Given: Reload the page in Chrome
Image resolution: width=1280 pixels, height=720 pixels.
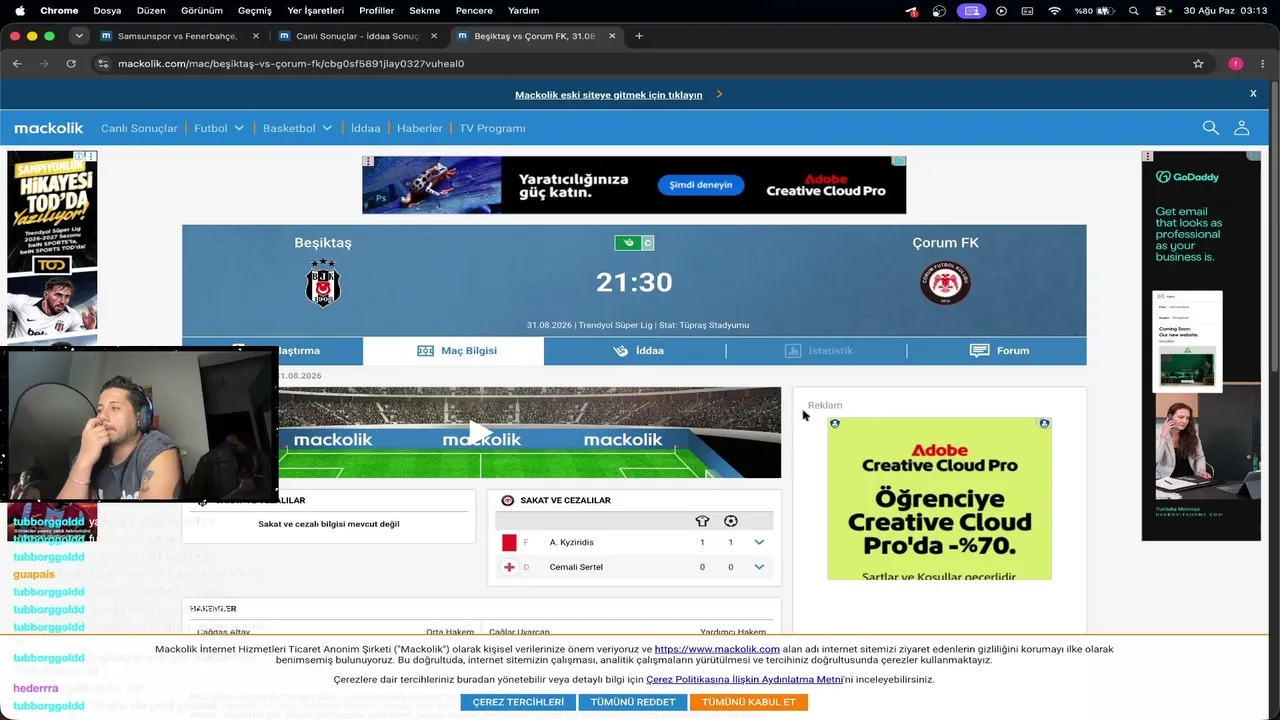Looking at the screenshot, I should coord(71,63).
